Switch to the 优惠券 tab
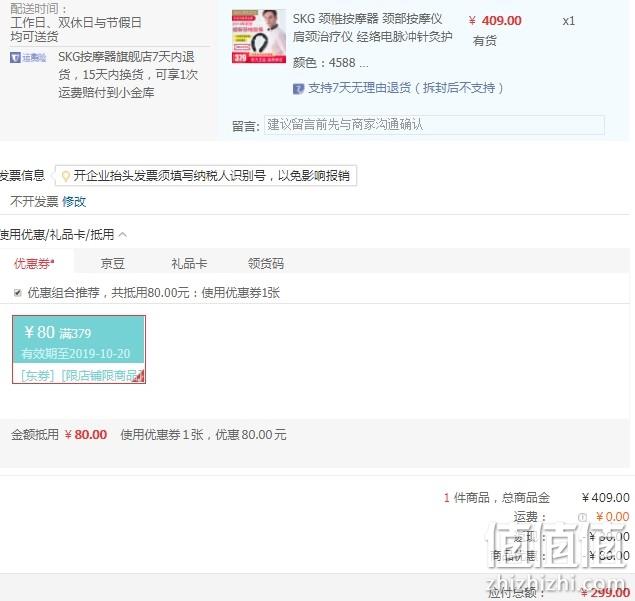The height and width of the screenshot is (601, 635). coord(34,264)
